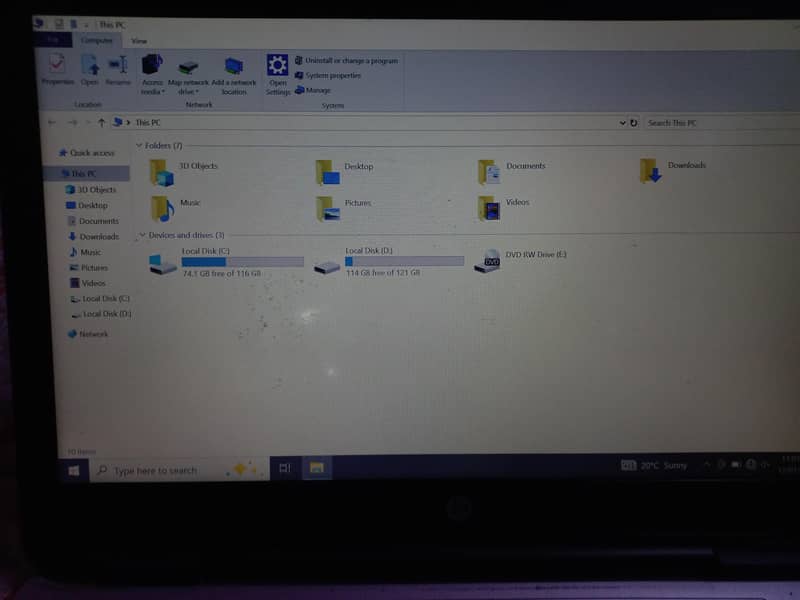Select the Videos folder icon
Viewport: 800px width, 600px height.
pyautogui.click(x=489, y=208)
